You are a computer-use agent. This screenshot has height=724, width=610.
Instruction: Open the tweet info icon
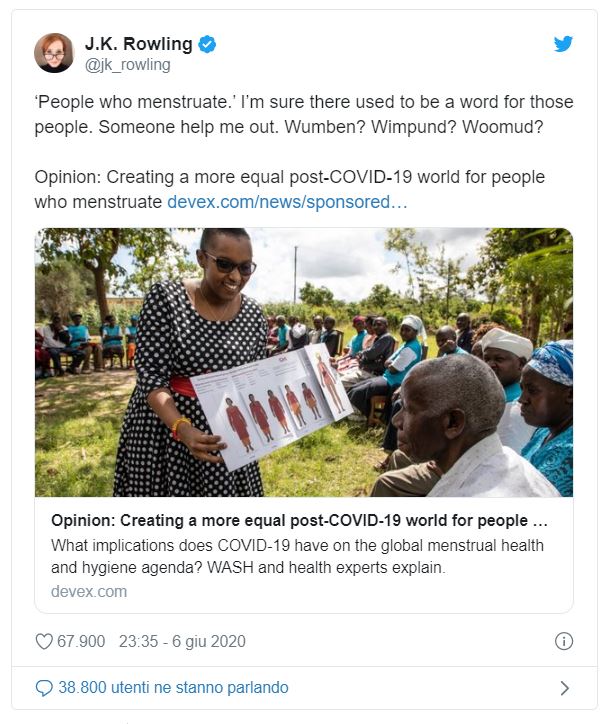pyautogui.click(x=564, y=641)
